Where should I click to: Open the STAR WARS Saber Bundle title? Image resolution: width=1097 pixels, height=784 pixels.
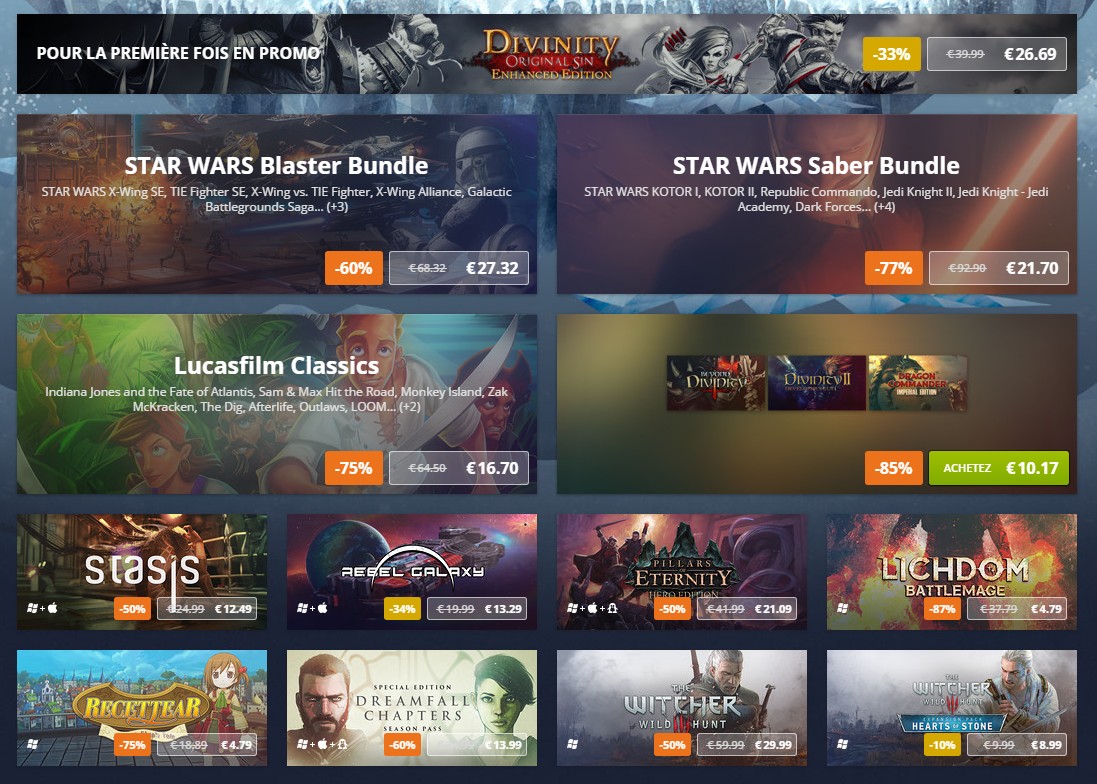click(x=816, y=166)
